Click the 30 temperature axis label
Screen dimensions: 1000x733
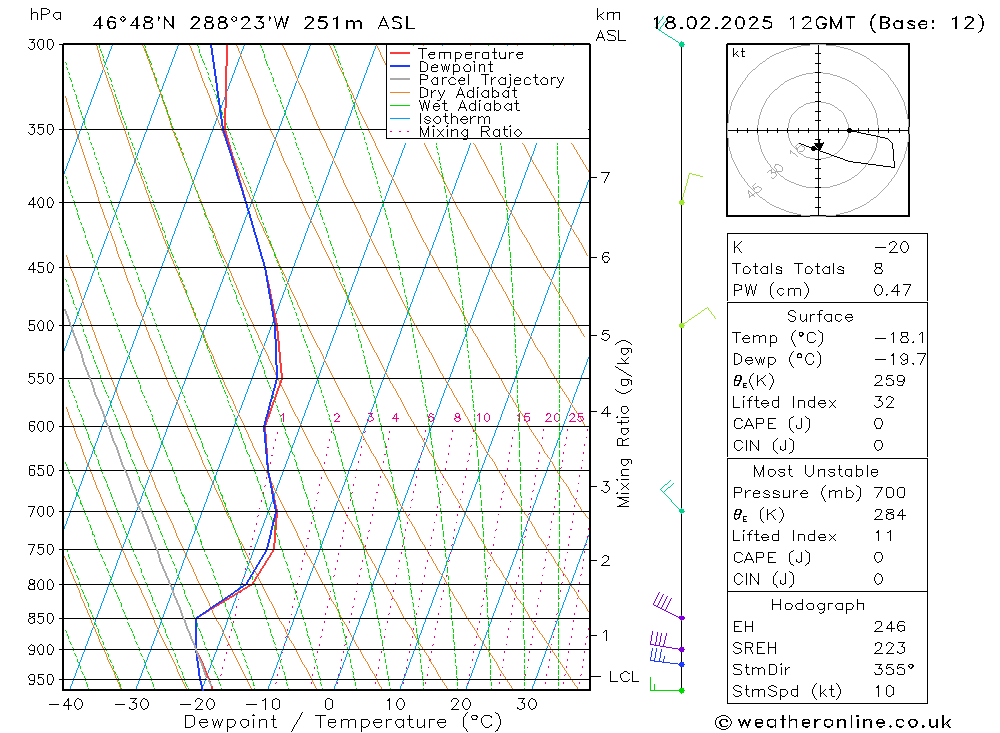pos(527,704)
